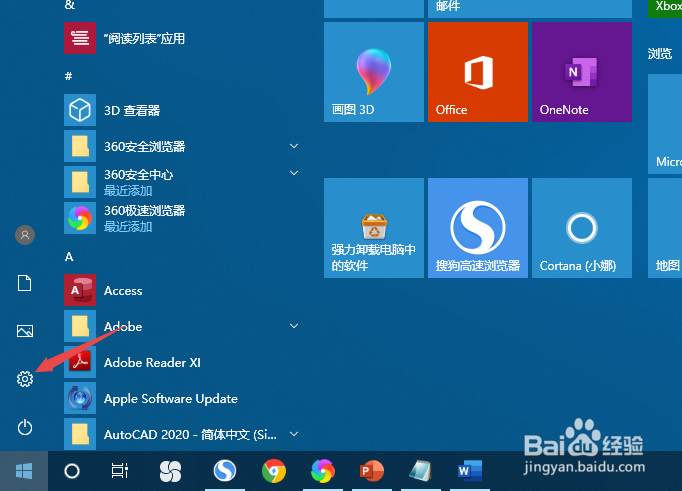Click the 360安全中心 folder icon
This screenshot has height=491, width=682.
pos(80,182)
